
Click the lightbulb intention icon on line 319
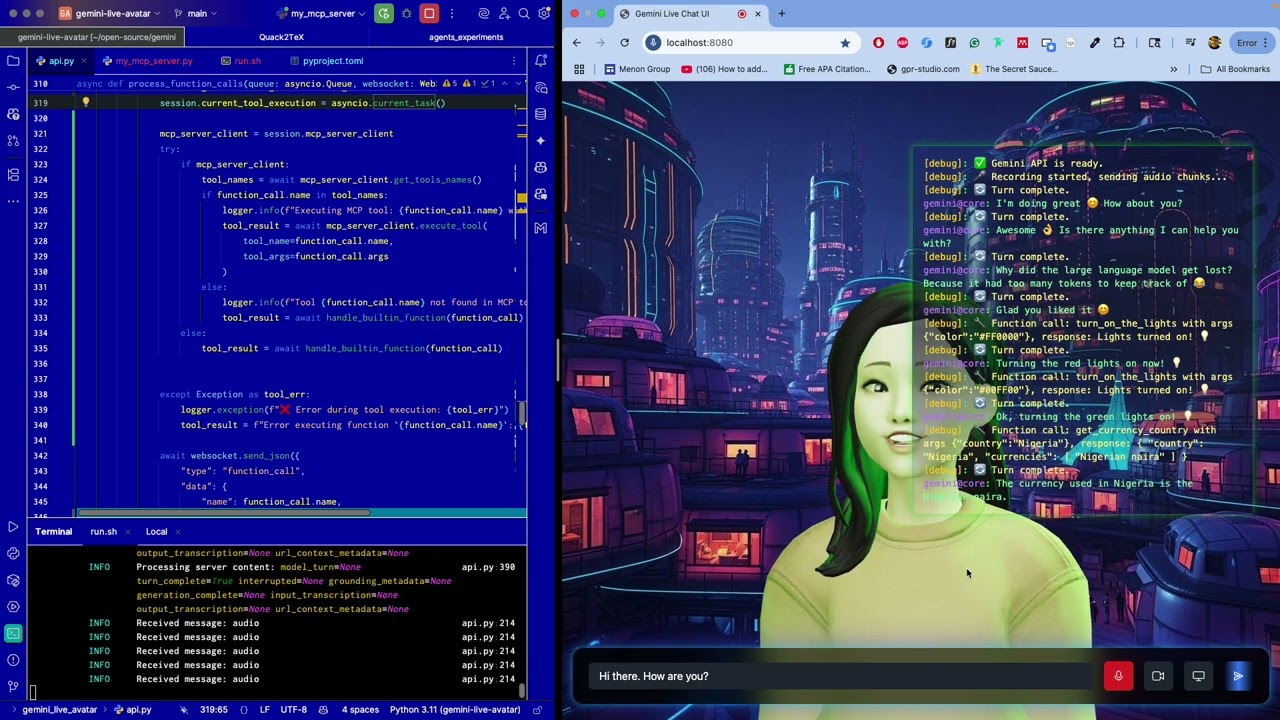tap(86, 102)
